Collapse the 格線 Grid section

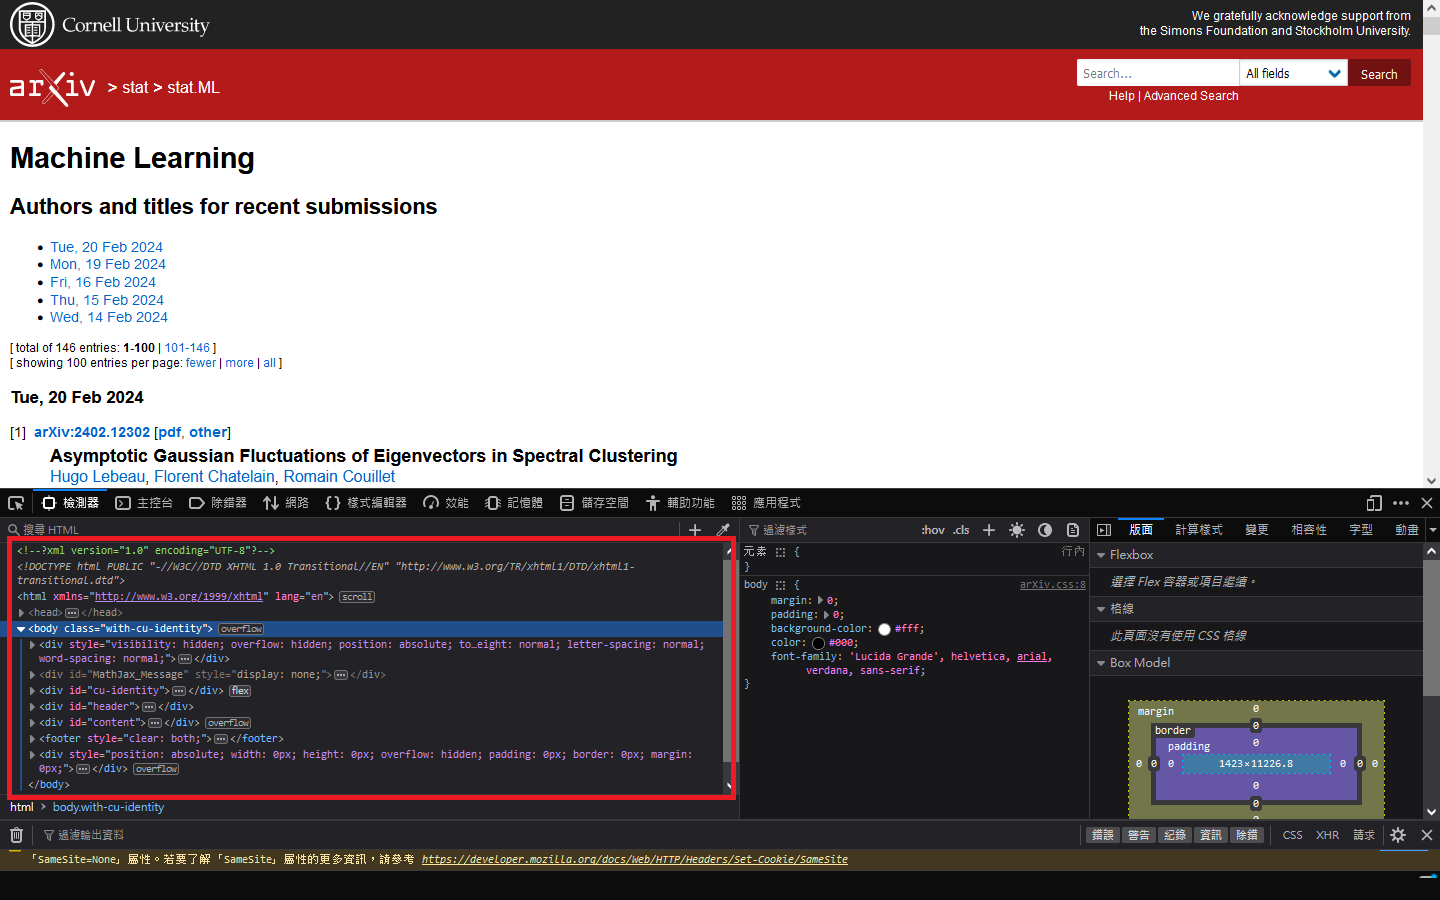pyautogui.click(x=1101, y=609)
